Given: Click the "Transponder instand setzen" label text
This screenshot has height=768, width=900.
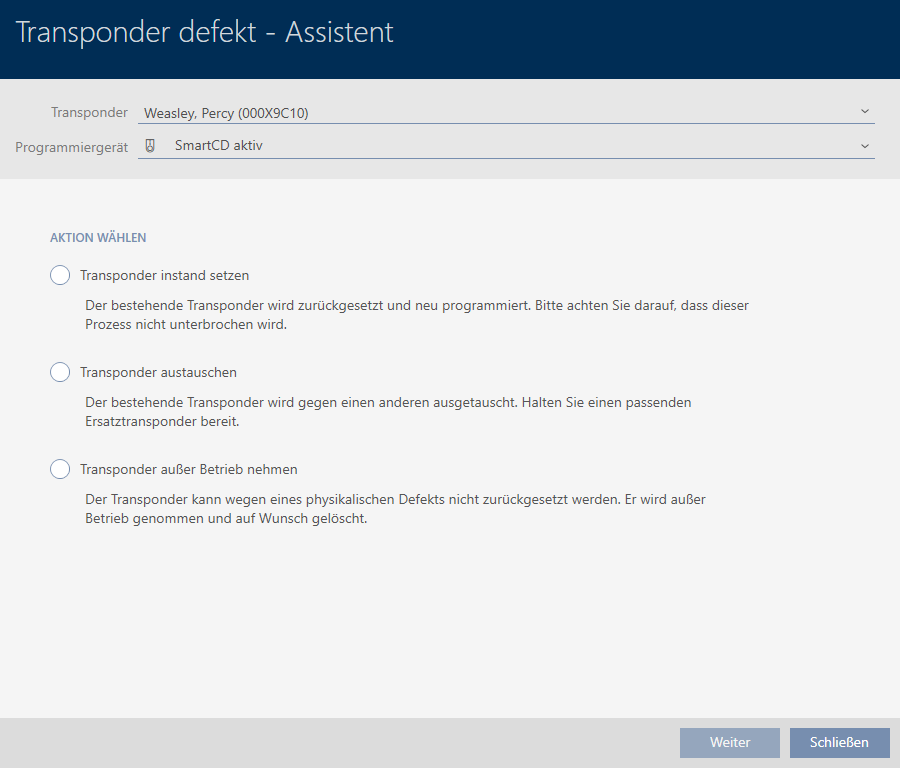Looking at the screenshot, I should coord(164,275).
